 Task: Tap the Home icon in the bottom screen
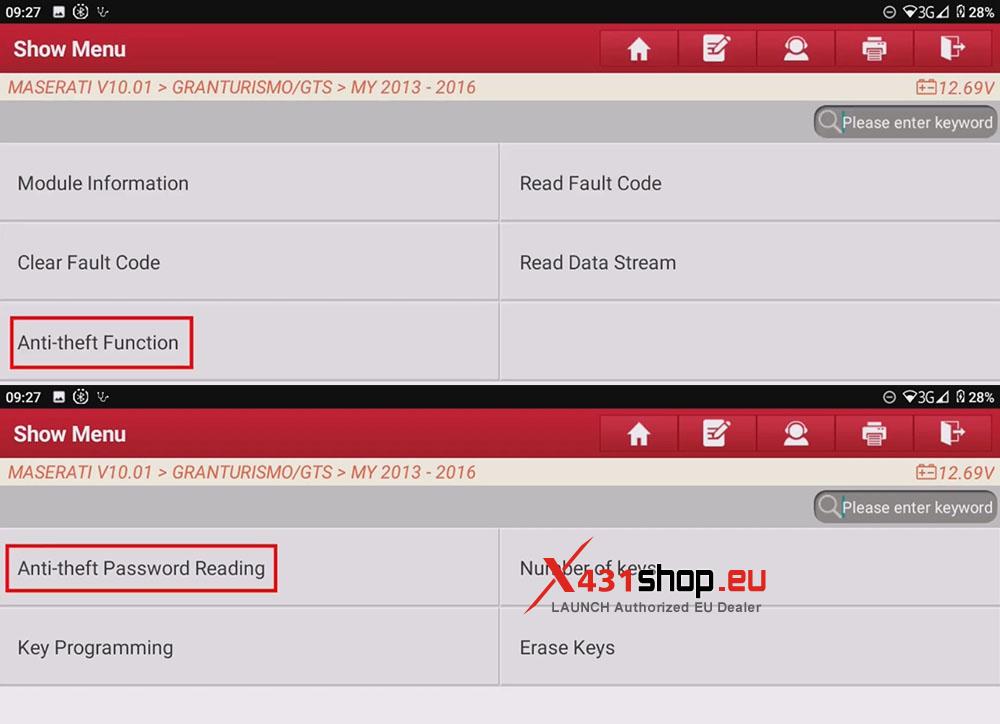tap(638, 434)
